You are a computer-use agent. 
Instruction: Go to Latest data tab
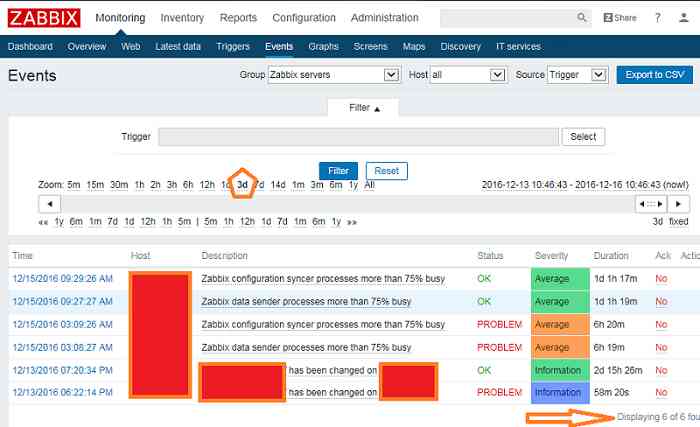tap(178, 46)
